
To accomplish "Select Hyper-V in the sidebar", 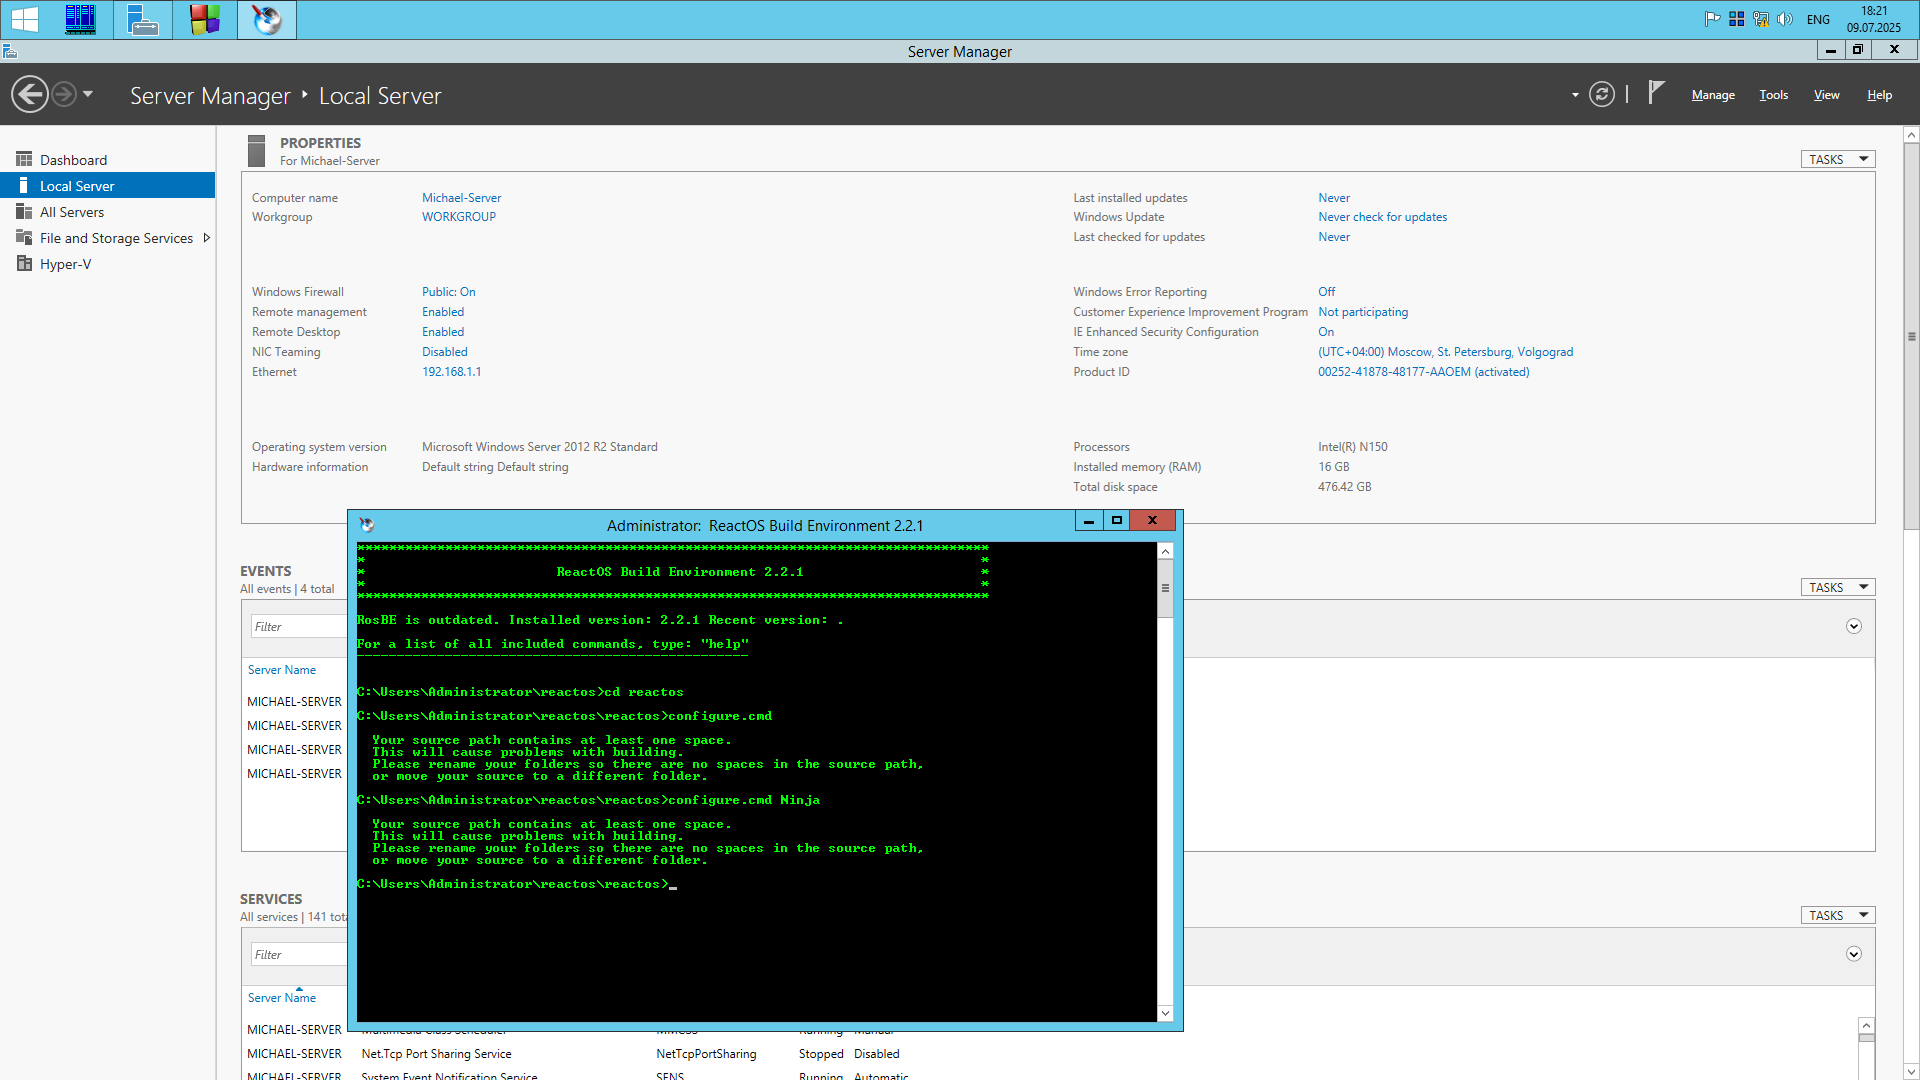I will (x=65, y=264).
